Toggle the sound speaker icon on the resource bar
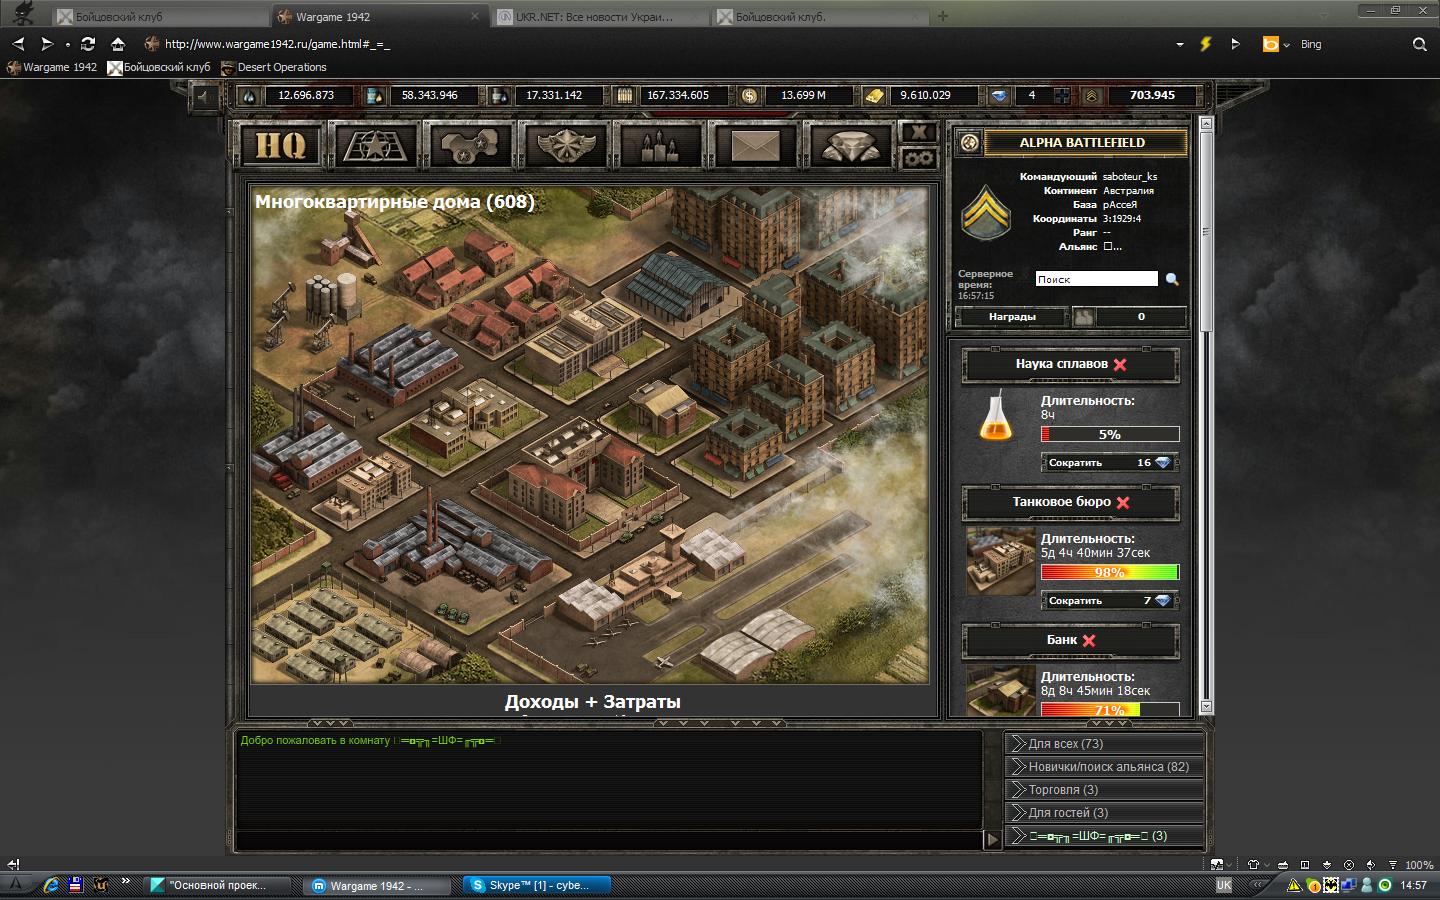 click(x=205, y=97)
